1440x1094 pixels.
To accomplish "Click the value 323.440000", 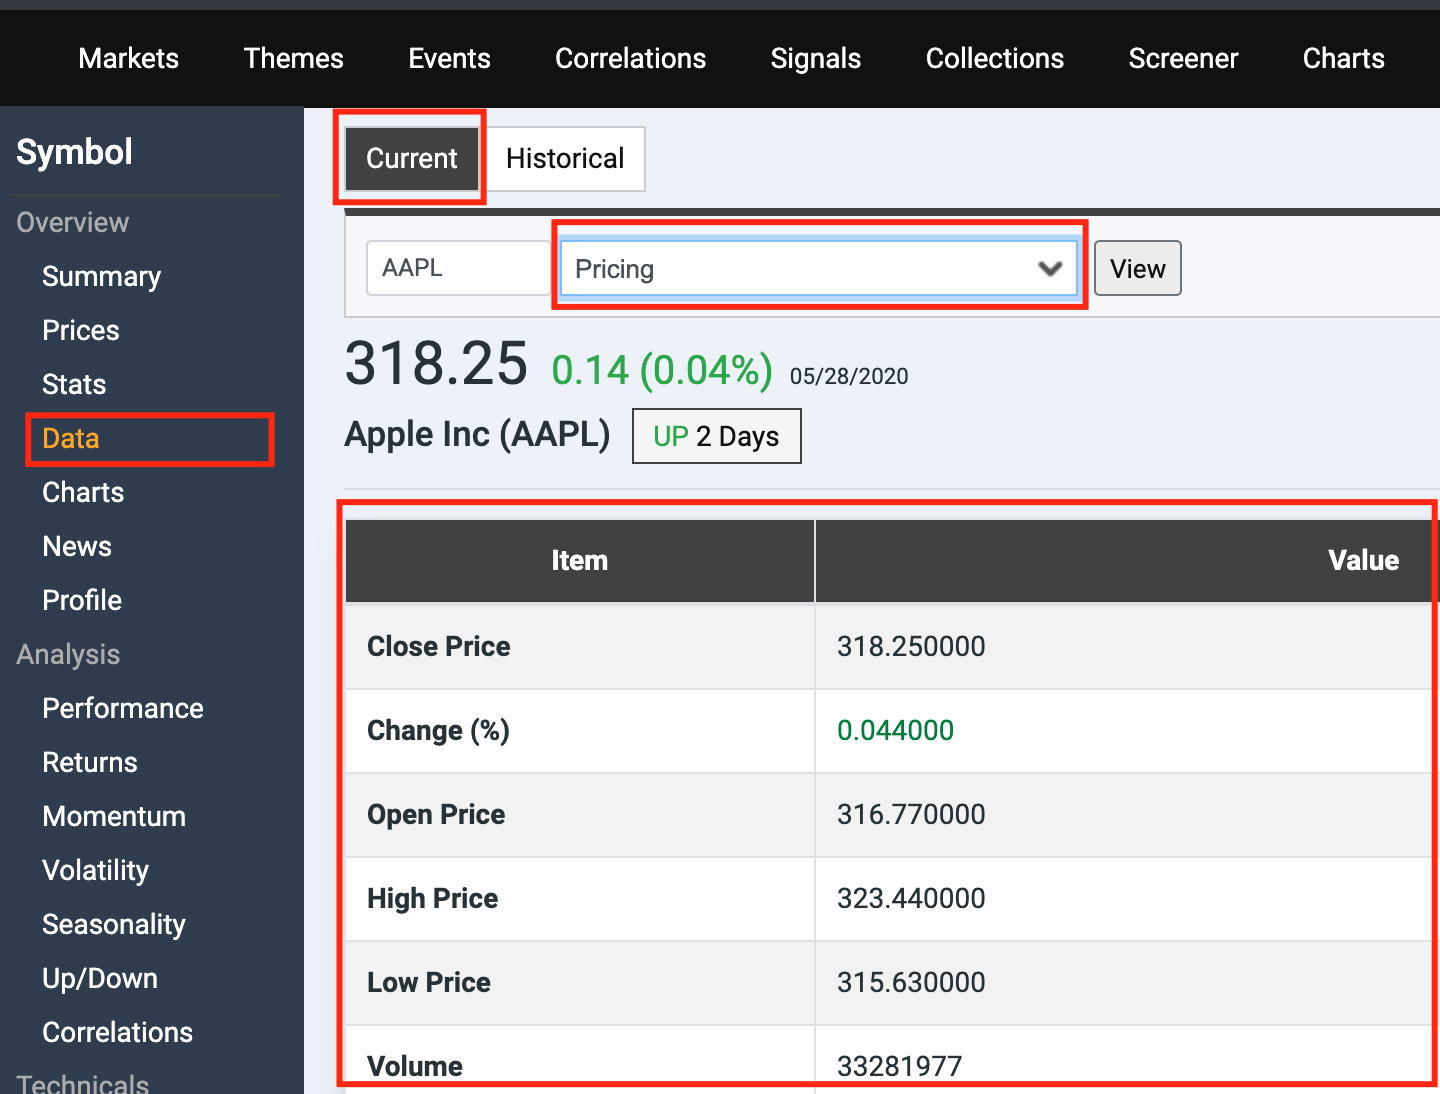I will (x=911, y=898).
